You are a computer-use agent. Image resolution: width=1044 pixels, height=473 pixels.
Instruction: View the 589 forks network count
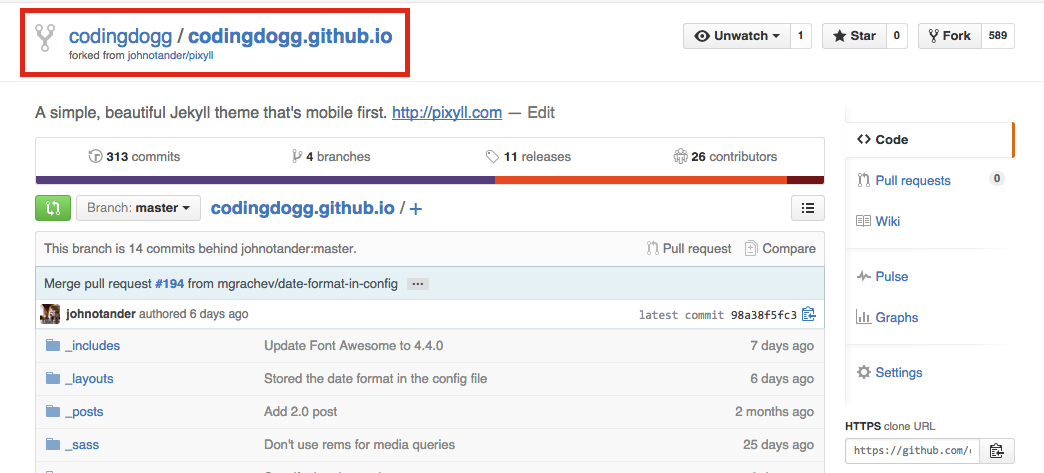click(x=997, y=36)
